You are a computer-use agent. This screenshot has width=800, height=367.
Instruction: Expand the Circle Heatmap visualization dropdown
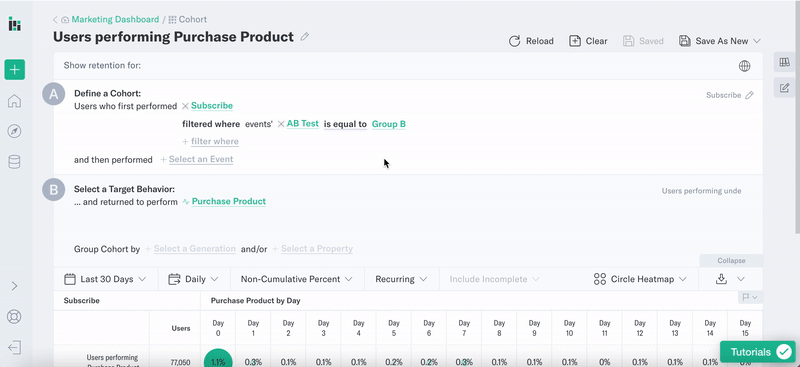[640, 279]
